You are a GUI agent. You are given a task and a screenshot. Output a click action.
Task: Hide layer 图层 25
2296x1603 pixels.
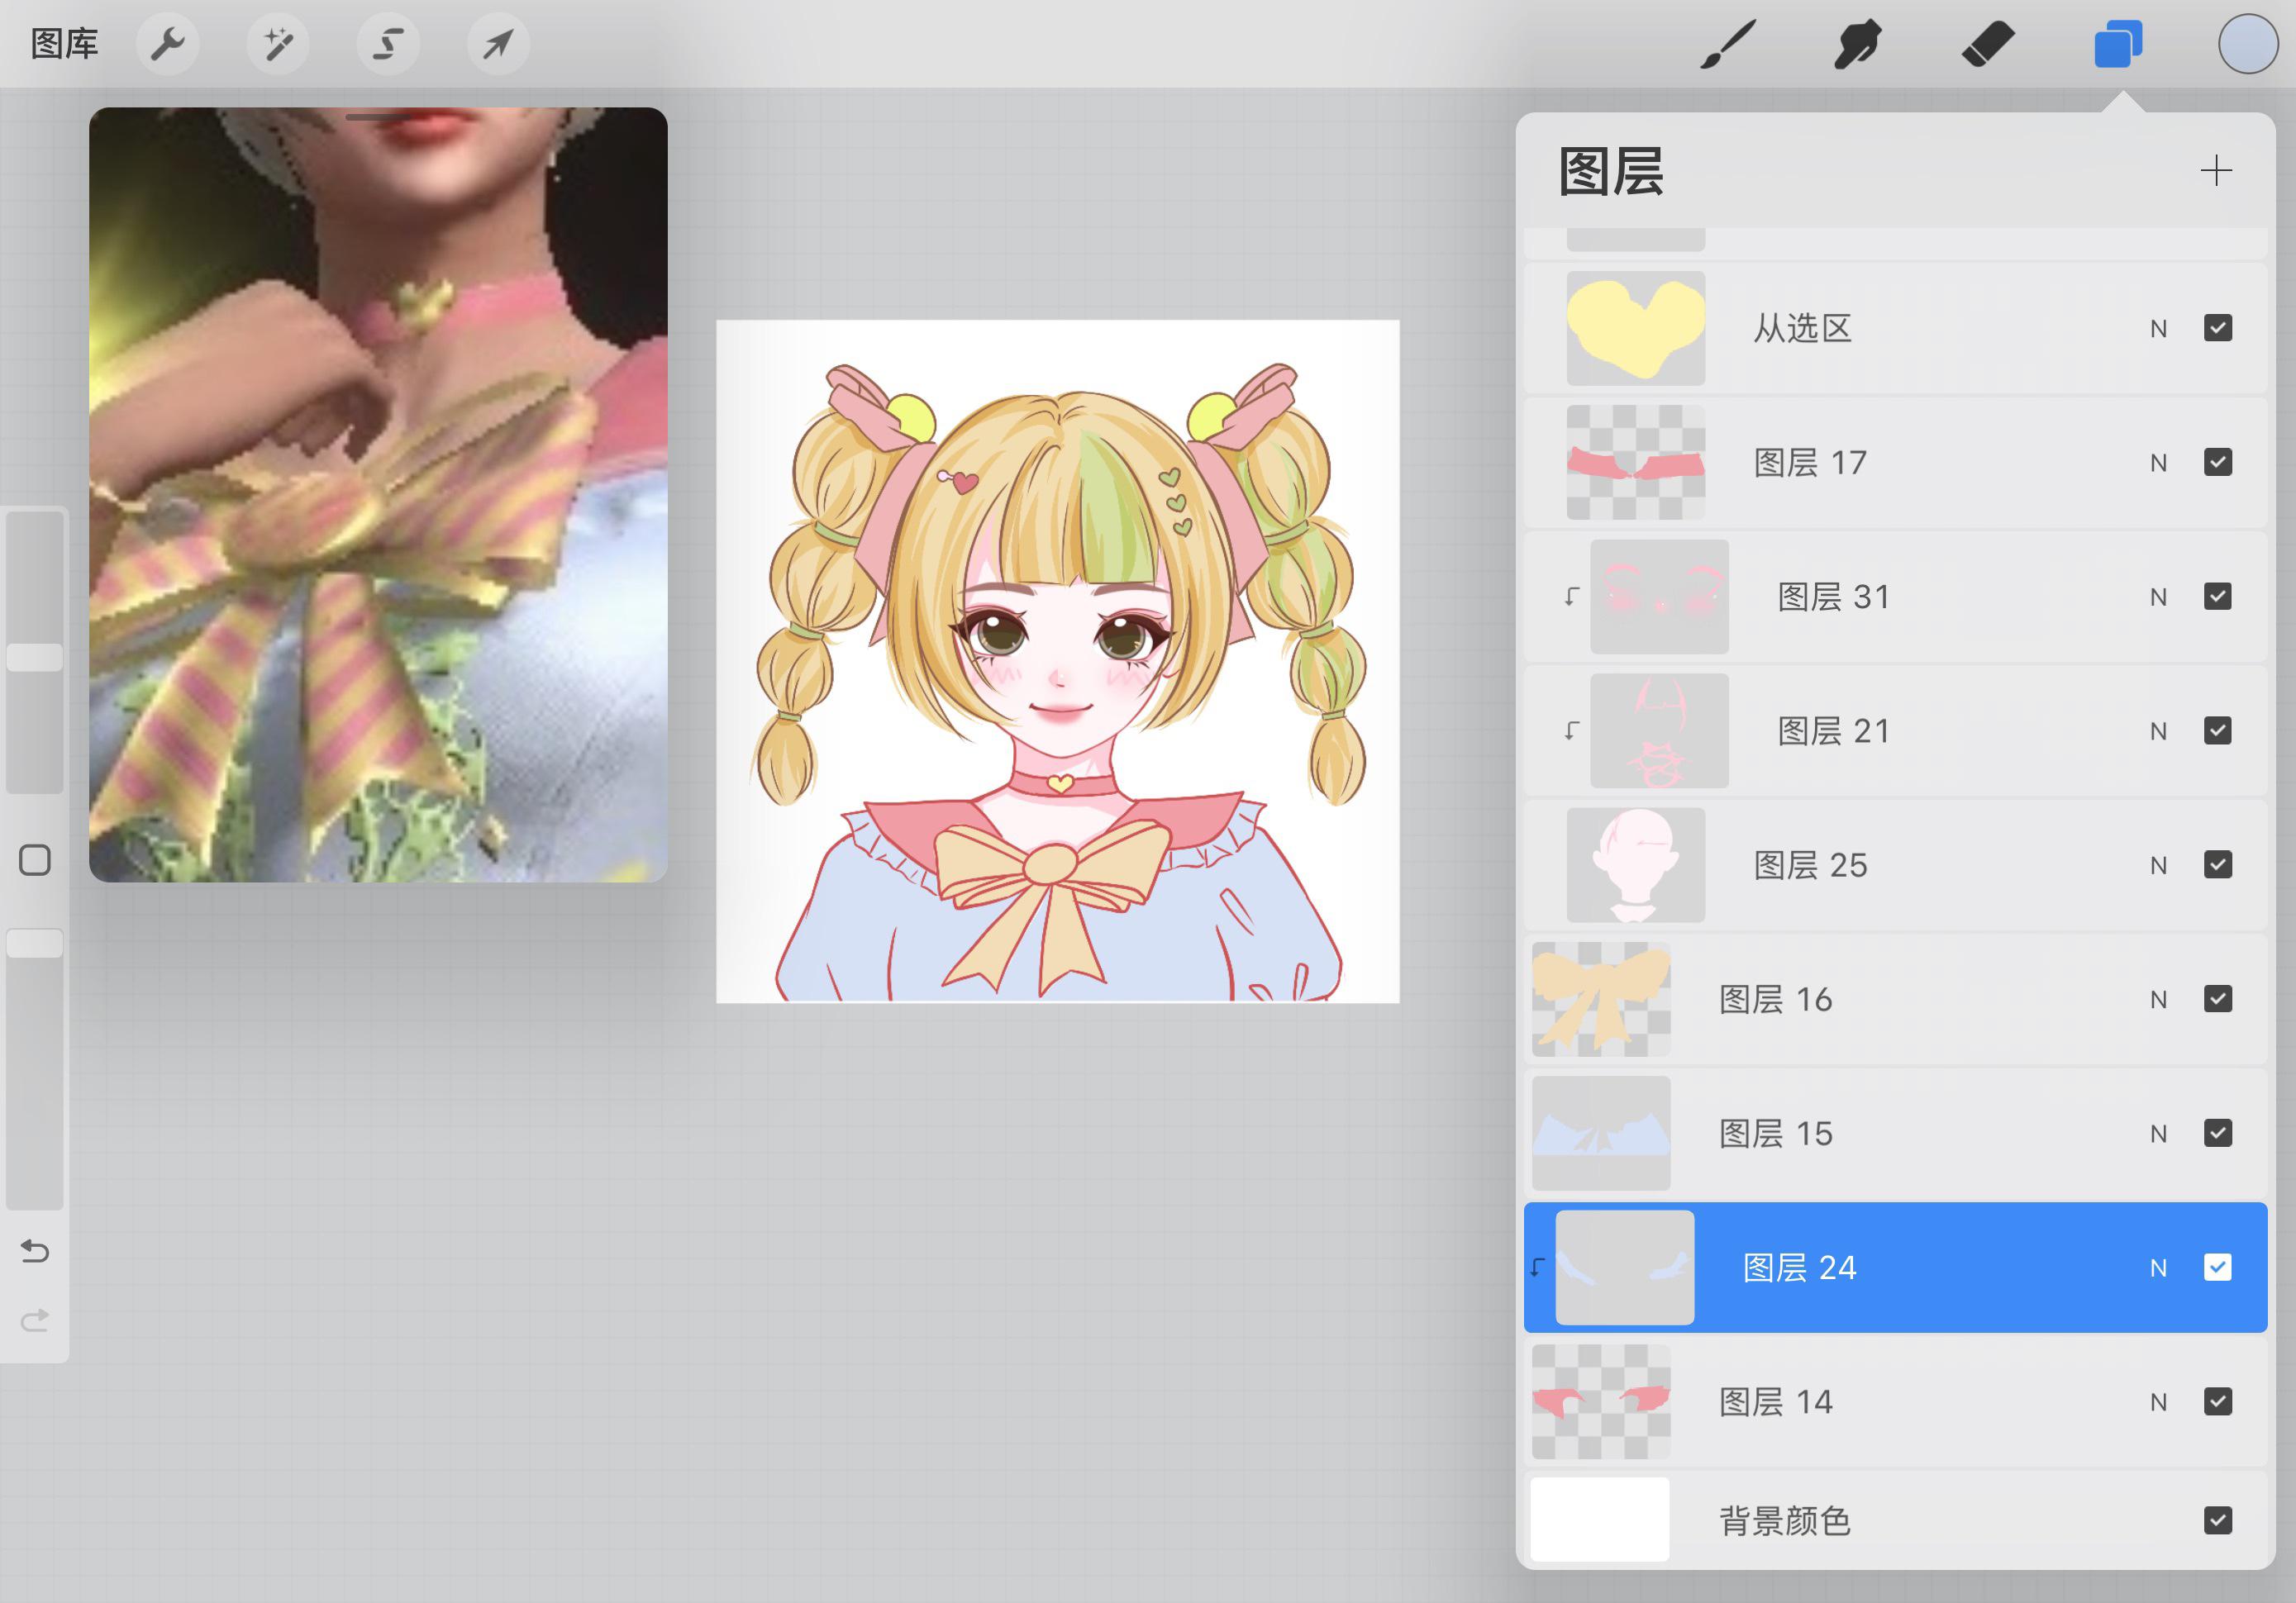[x=2217, y=864]
